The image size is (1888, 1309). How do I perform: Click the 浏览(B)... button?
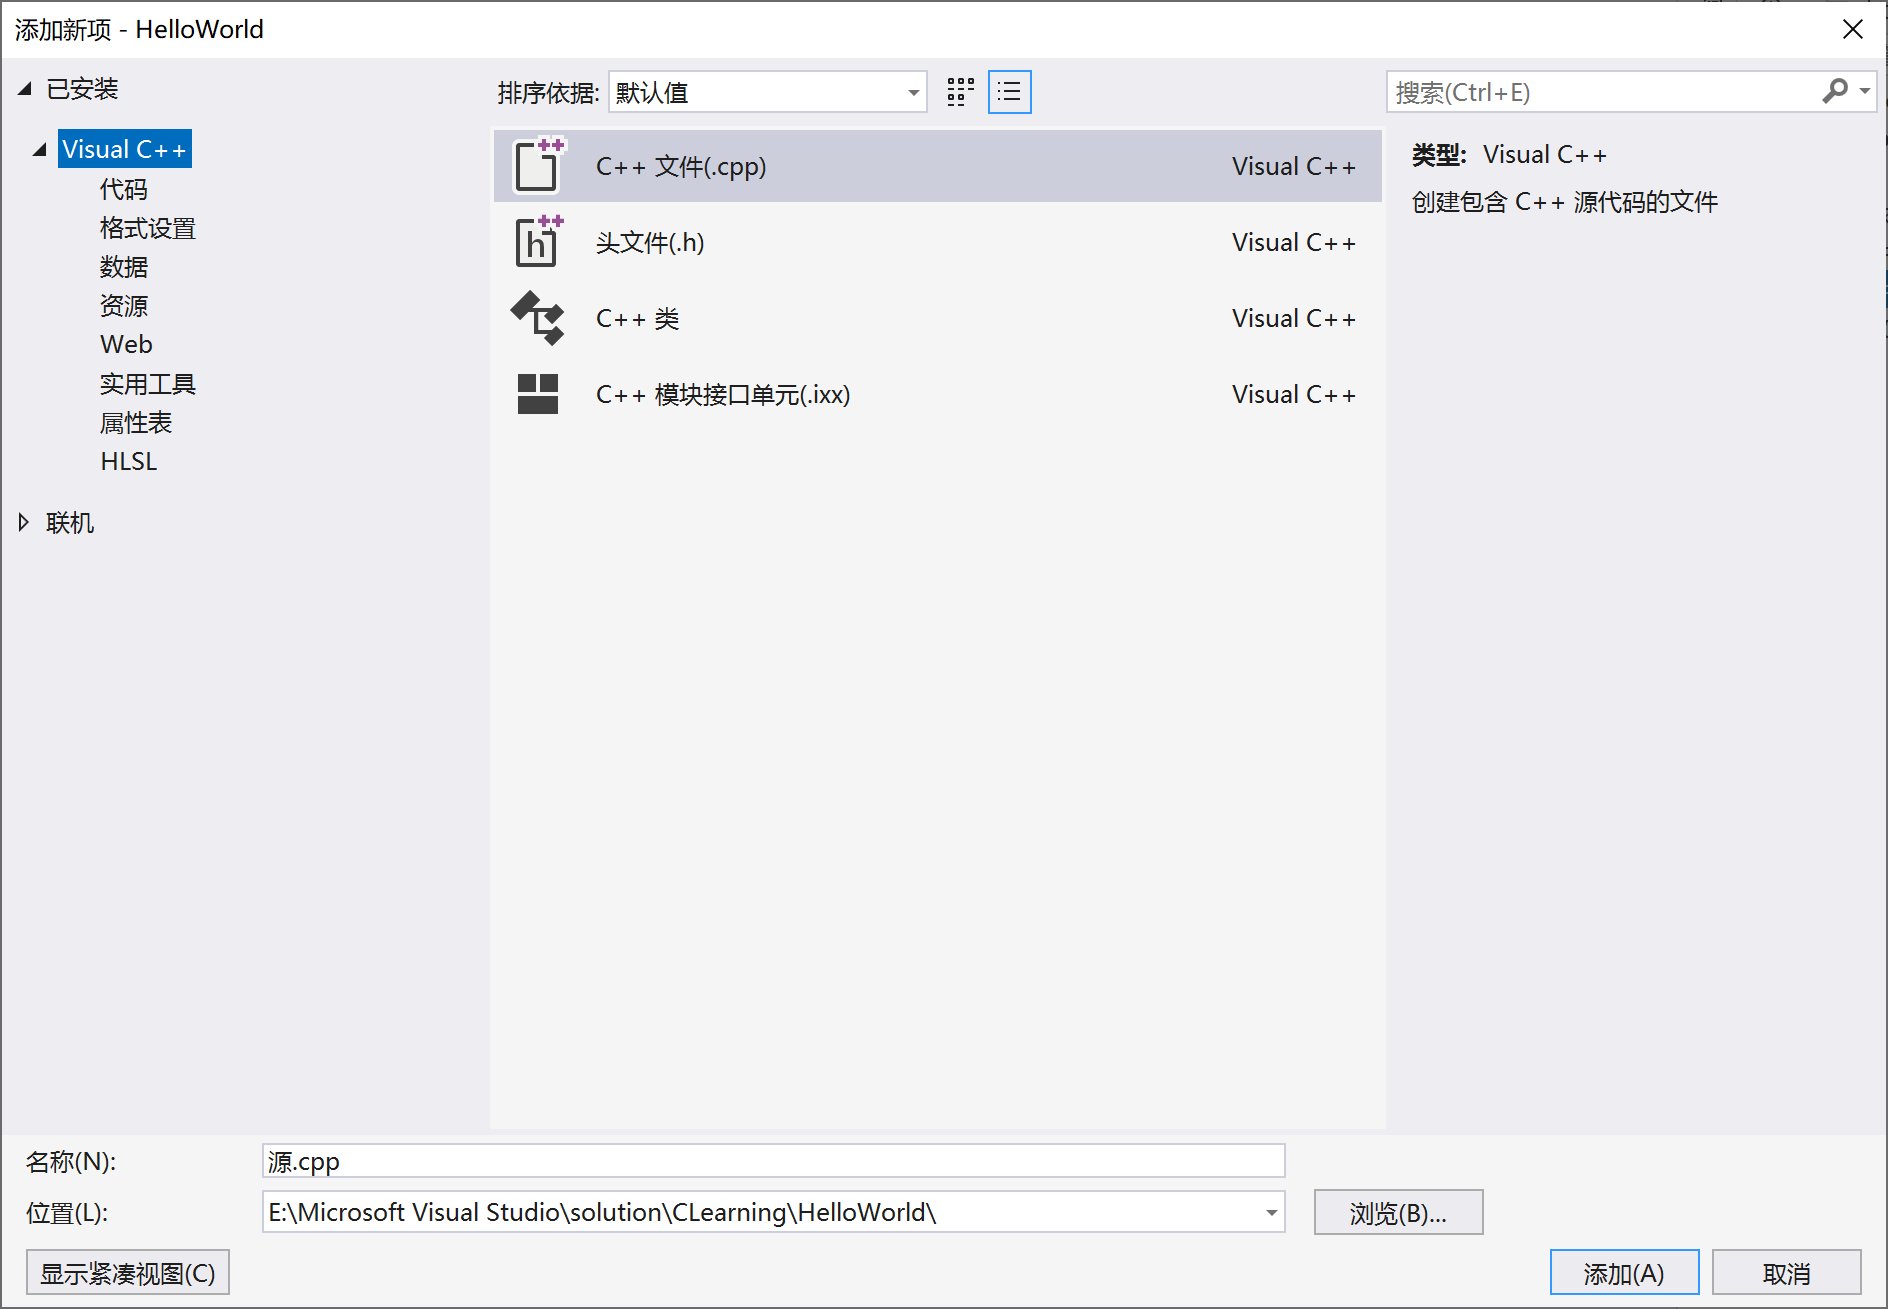tap(1398, 1212)
